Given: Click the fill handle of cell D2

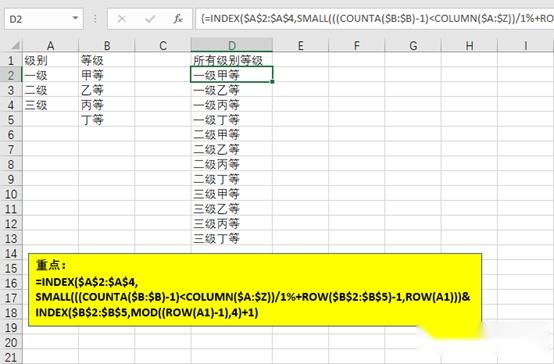Looking at the screenshot, I should tap(272, 82).
